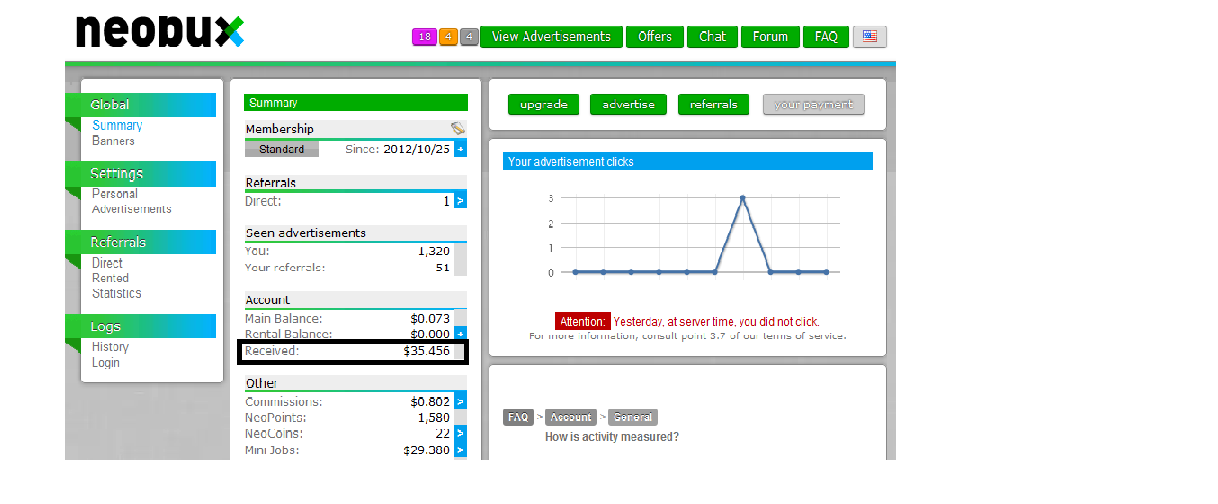
Task: Open Banners in the sidebar
Action: tap(113, 141)
